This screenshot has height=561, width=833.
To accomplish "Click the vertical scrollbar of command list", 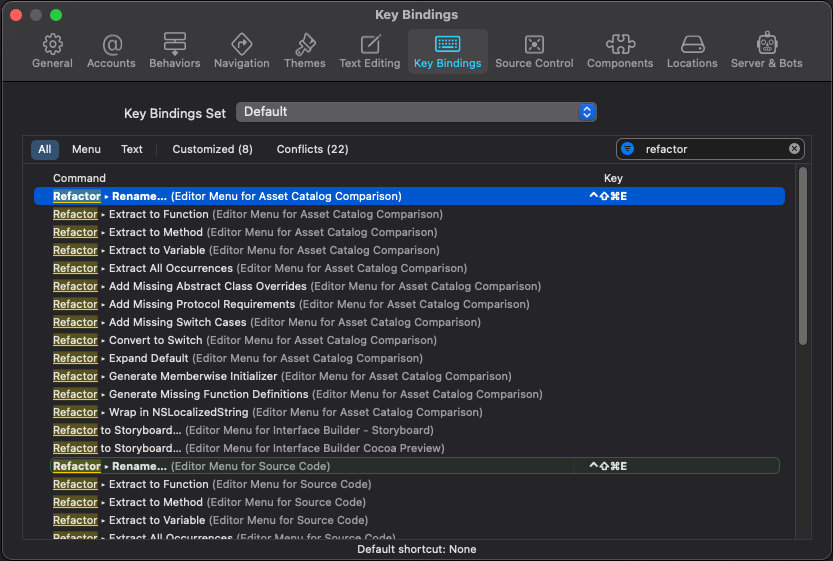I will tap(803, 256).
